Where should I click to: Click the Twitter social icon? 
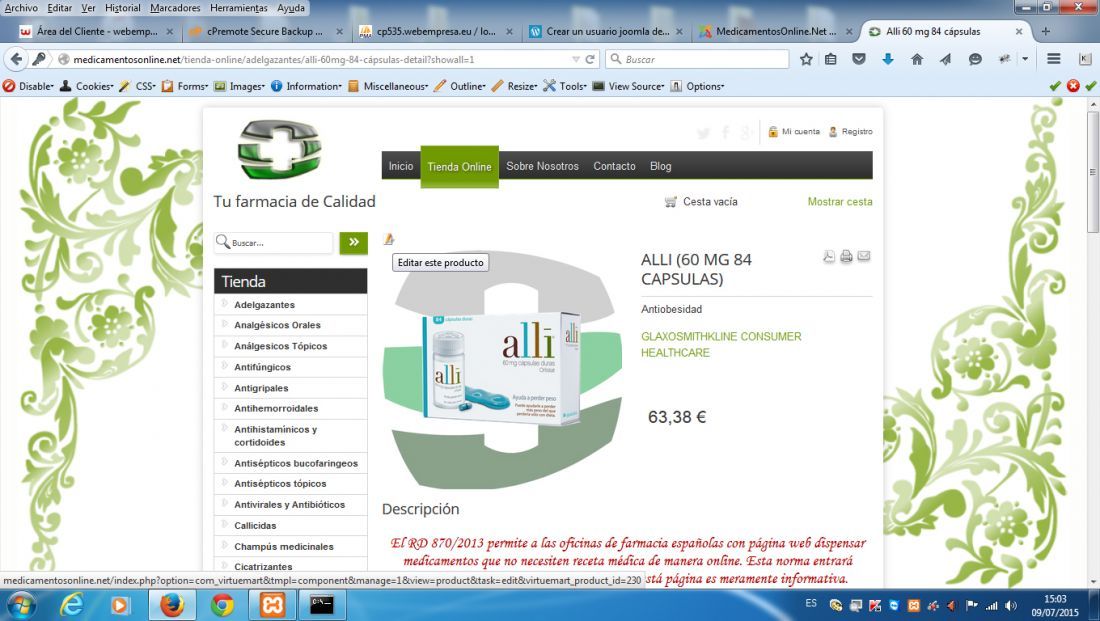click(x=703, y=133)
